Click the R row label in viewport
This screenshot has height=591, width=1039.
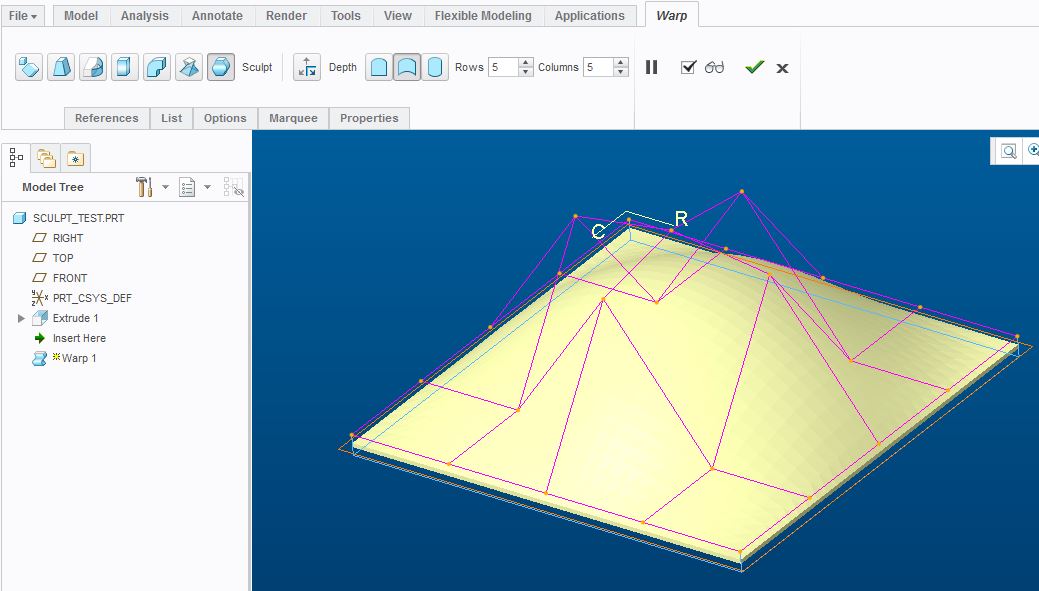(681, 219)
